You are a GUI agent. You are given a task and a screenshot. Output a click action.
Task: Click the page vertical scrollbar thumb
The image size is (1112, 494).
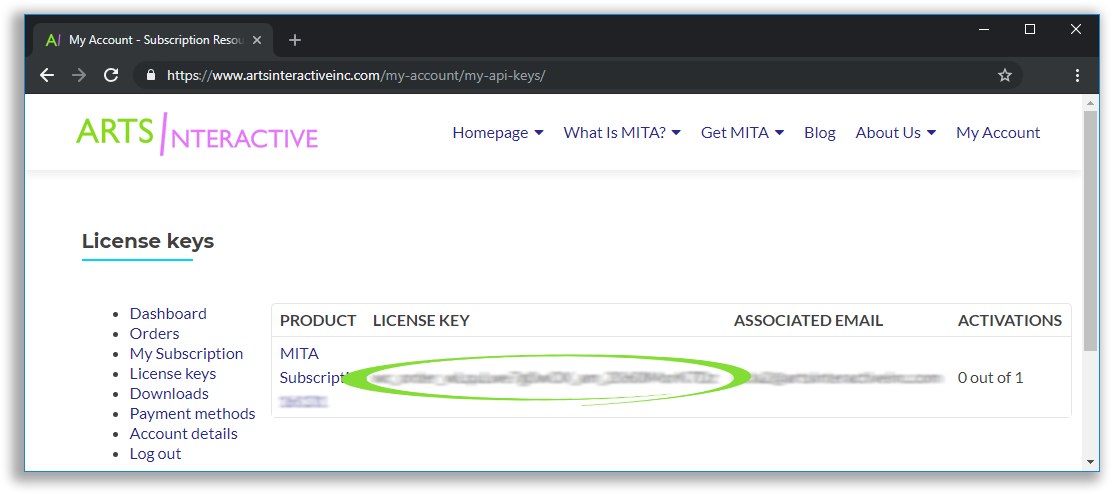pyautogui.click(x=1091, y=230)
